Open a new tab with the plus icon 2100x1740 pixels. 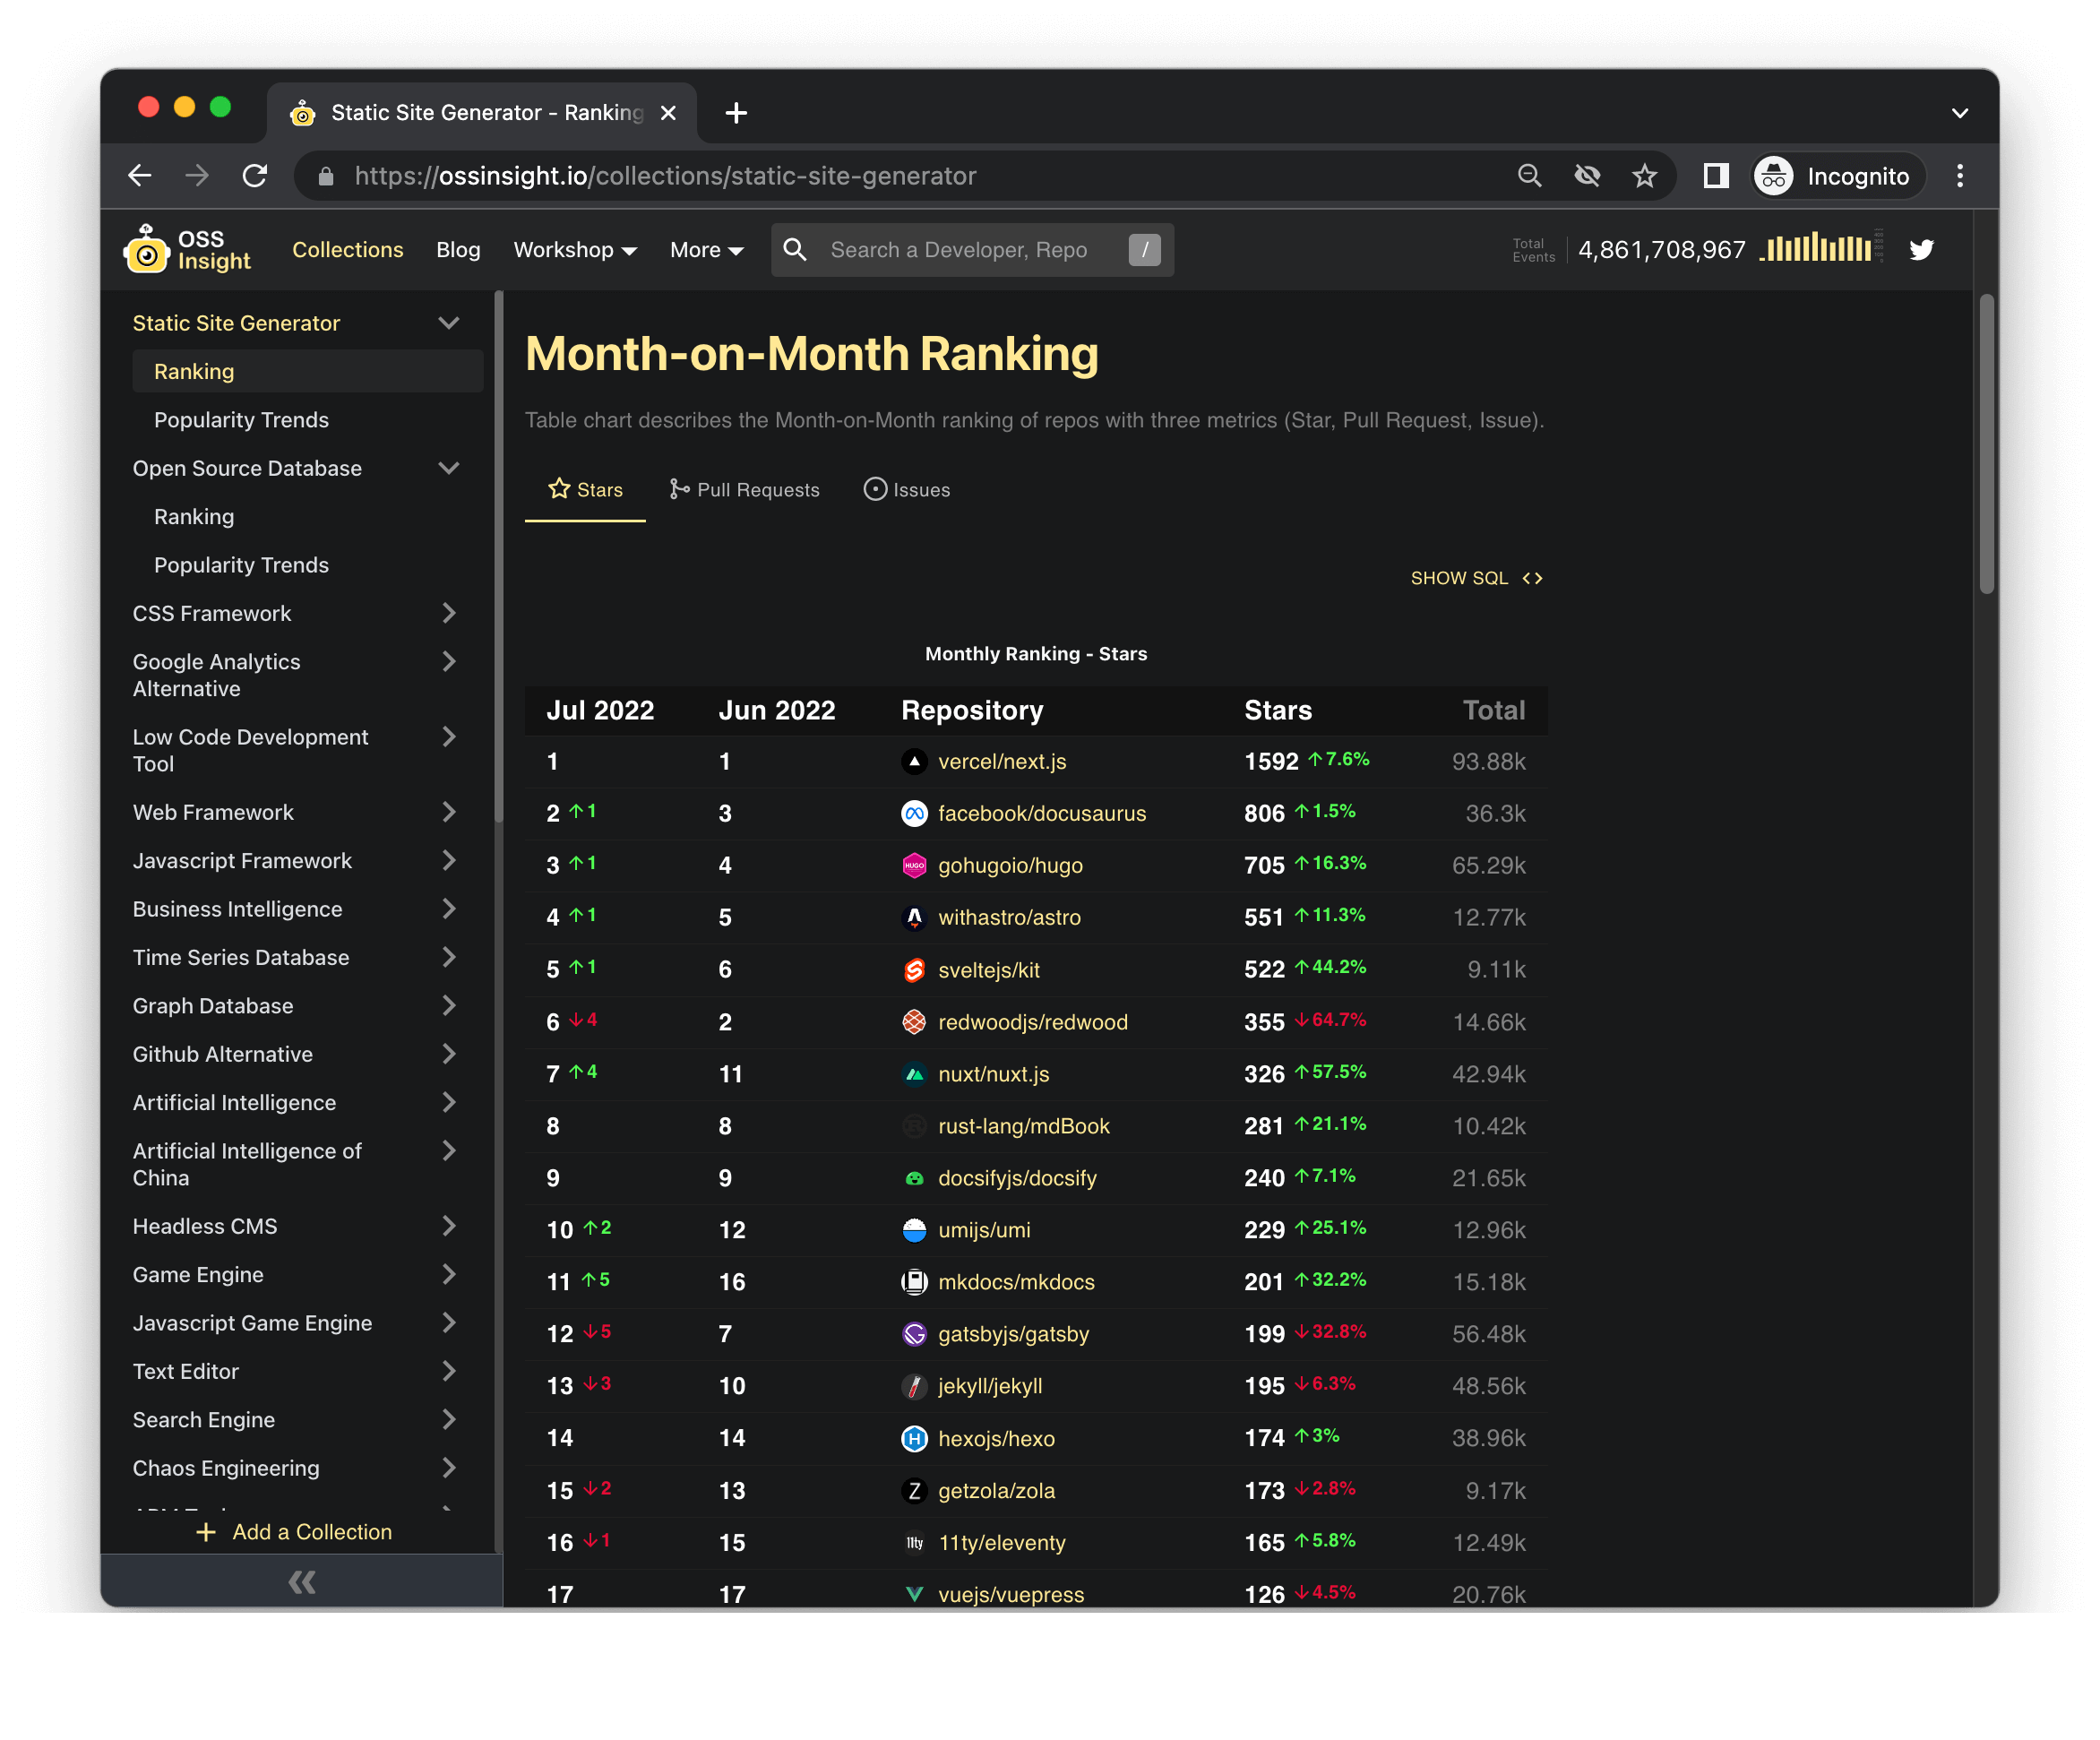(736, 113)
